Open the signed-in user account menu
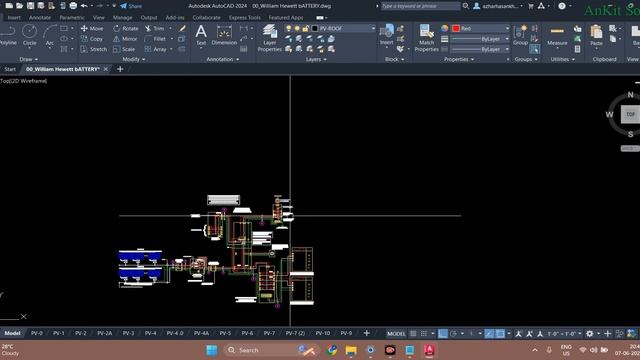The width and height of the screenshot is (640, 360). coord(498,6)
